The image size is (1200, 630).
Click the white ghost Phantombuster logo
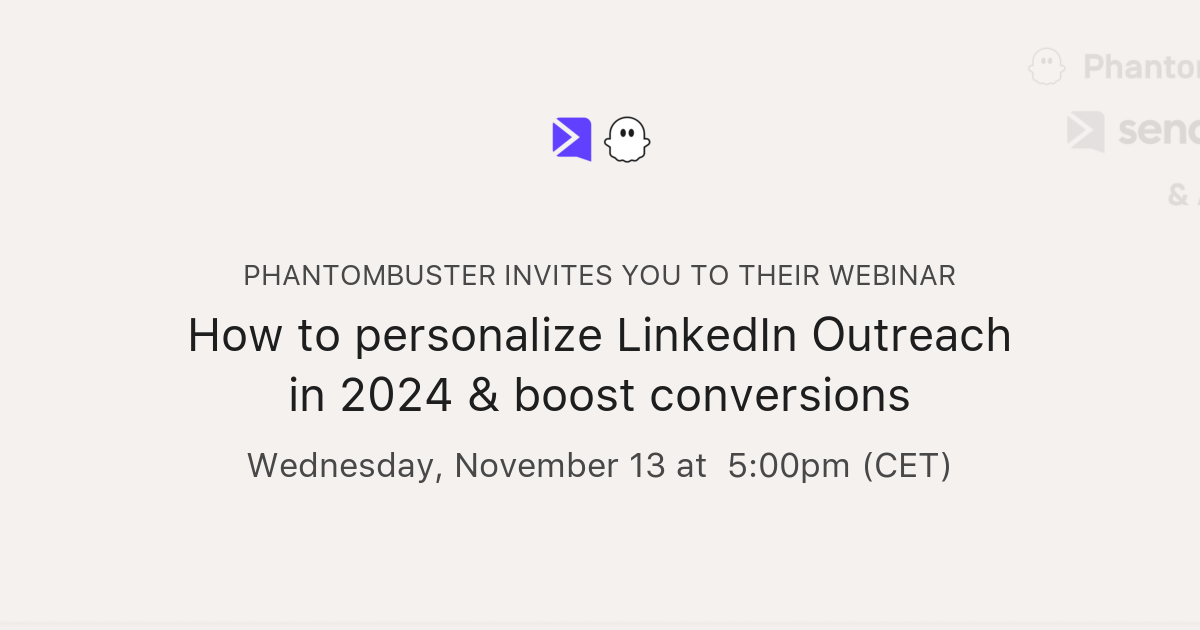pos(627,140)
